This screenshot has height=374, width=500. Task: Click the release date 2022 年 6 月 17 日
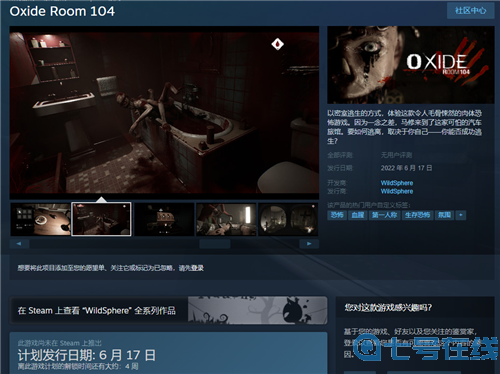click(406, 168)
